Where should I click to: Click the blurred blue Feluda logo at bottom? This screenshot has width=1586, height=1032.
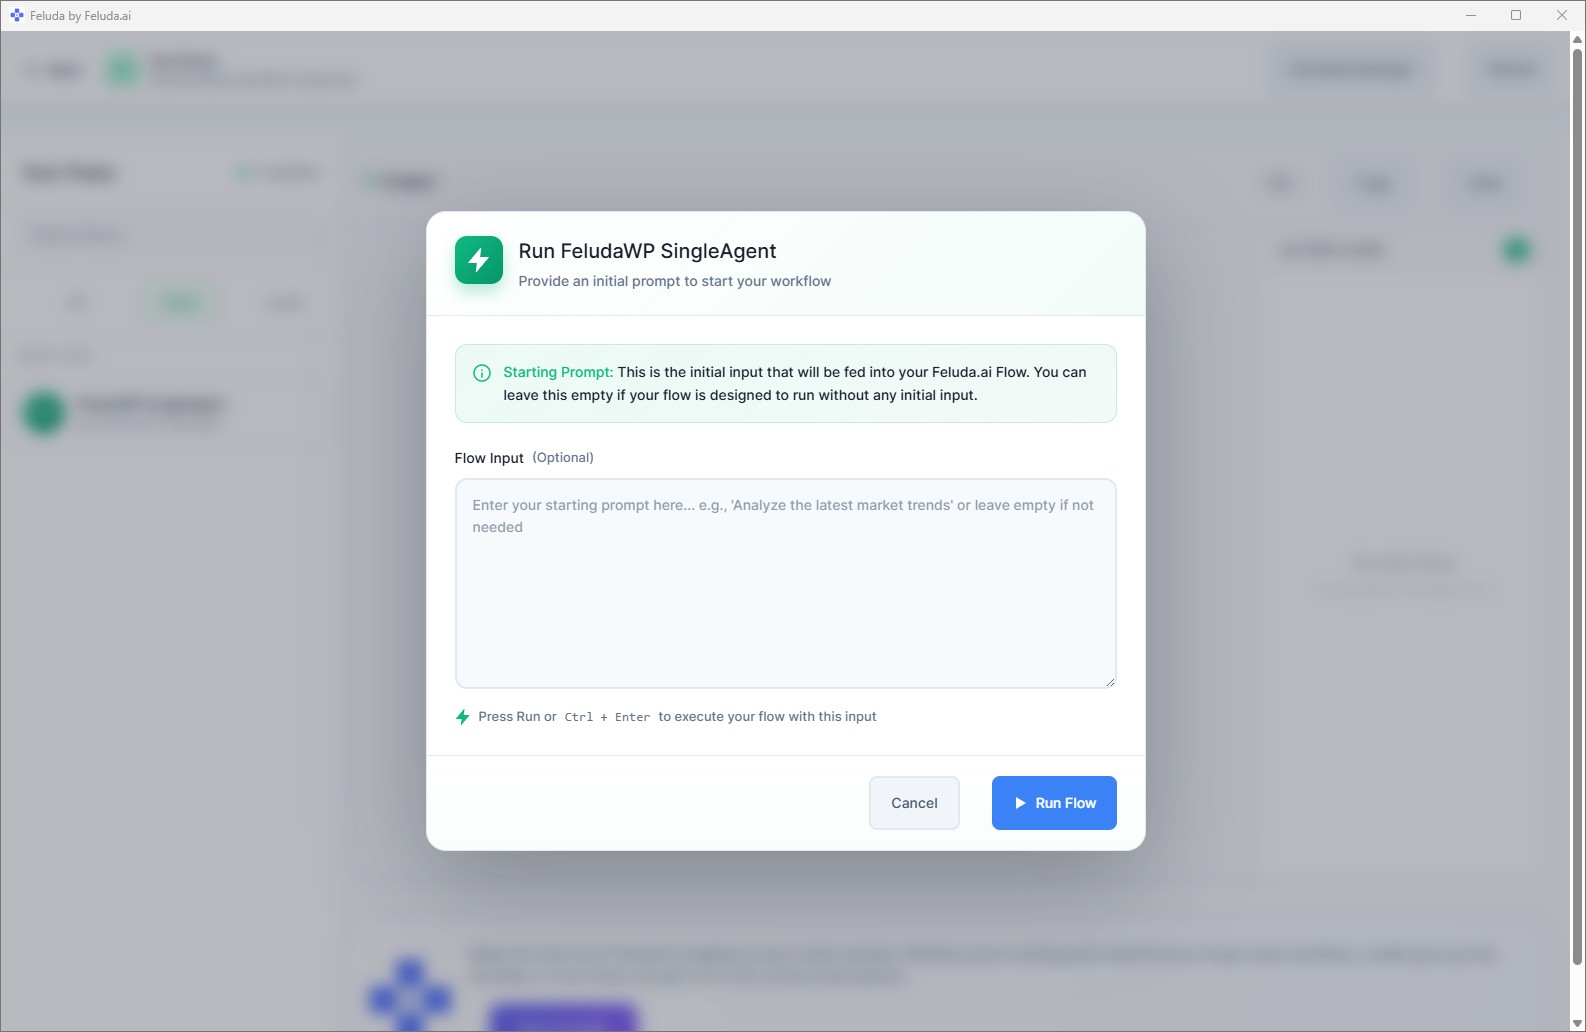coord(410,995)
